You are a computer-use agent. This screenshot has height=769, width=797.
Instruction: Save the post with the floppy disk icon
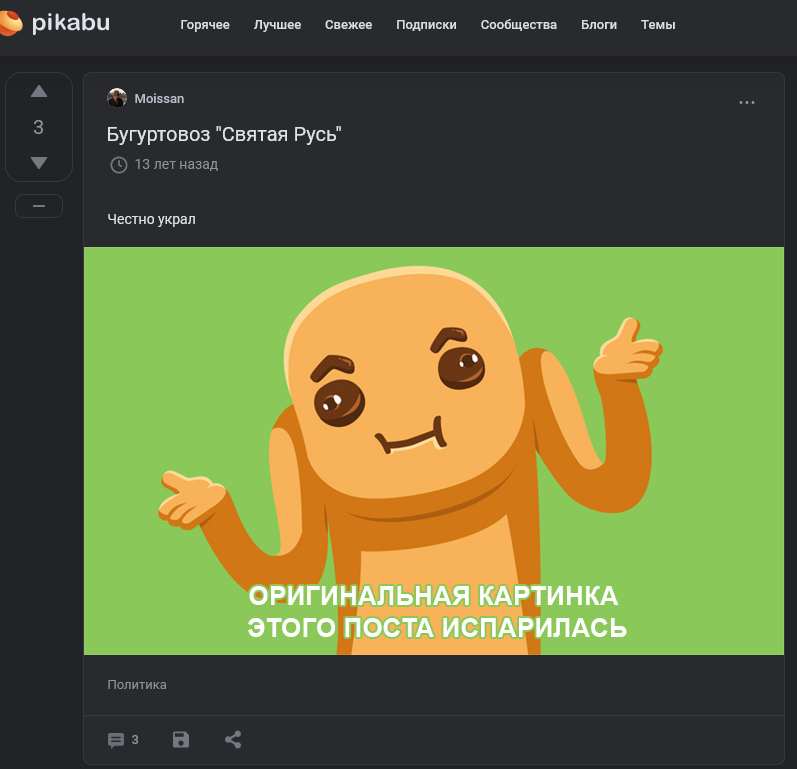[x=180, y=740]
